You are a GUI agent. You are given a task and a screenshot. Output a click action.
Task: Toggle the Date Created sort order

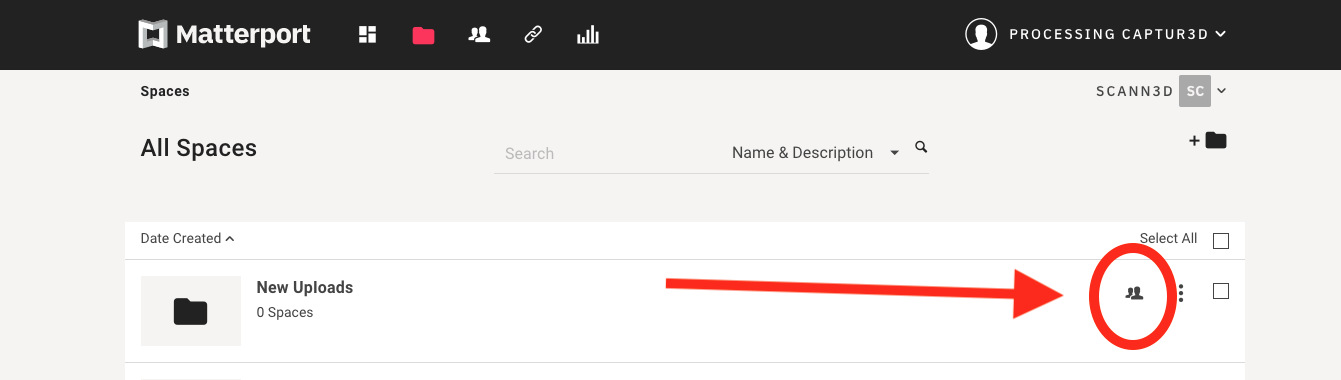(187, 238)
